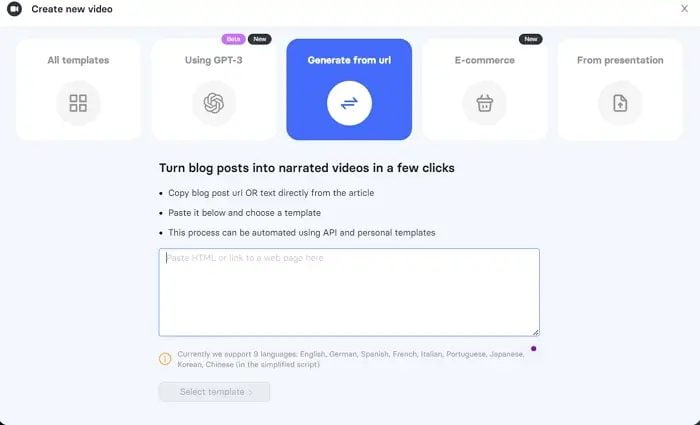Image resolution: width=700 pixels, height=425 pixels.
Task: Click the Beta badge above GPT-3
Action: [233, 39]
